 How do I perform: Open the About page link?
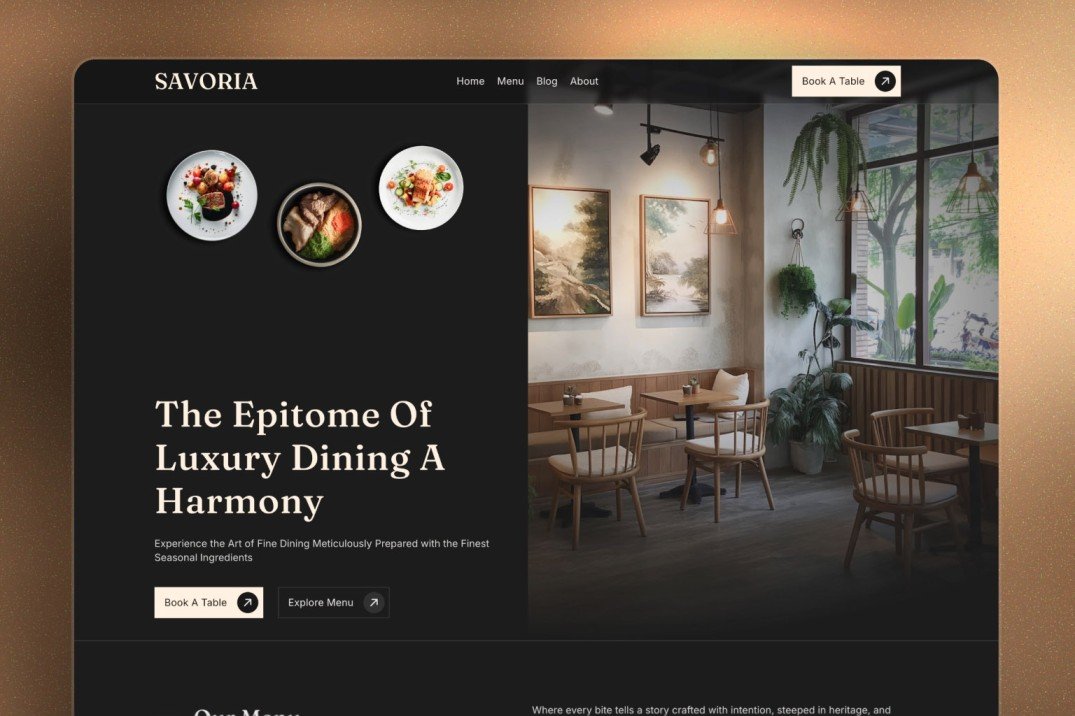pos(584,81)
